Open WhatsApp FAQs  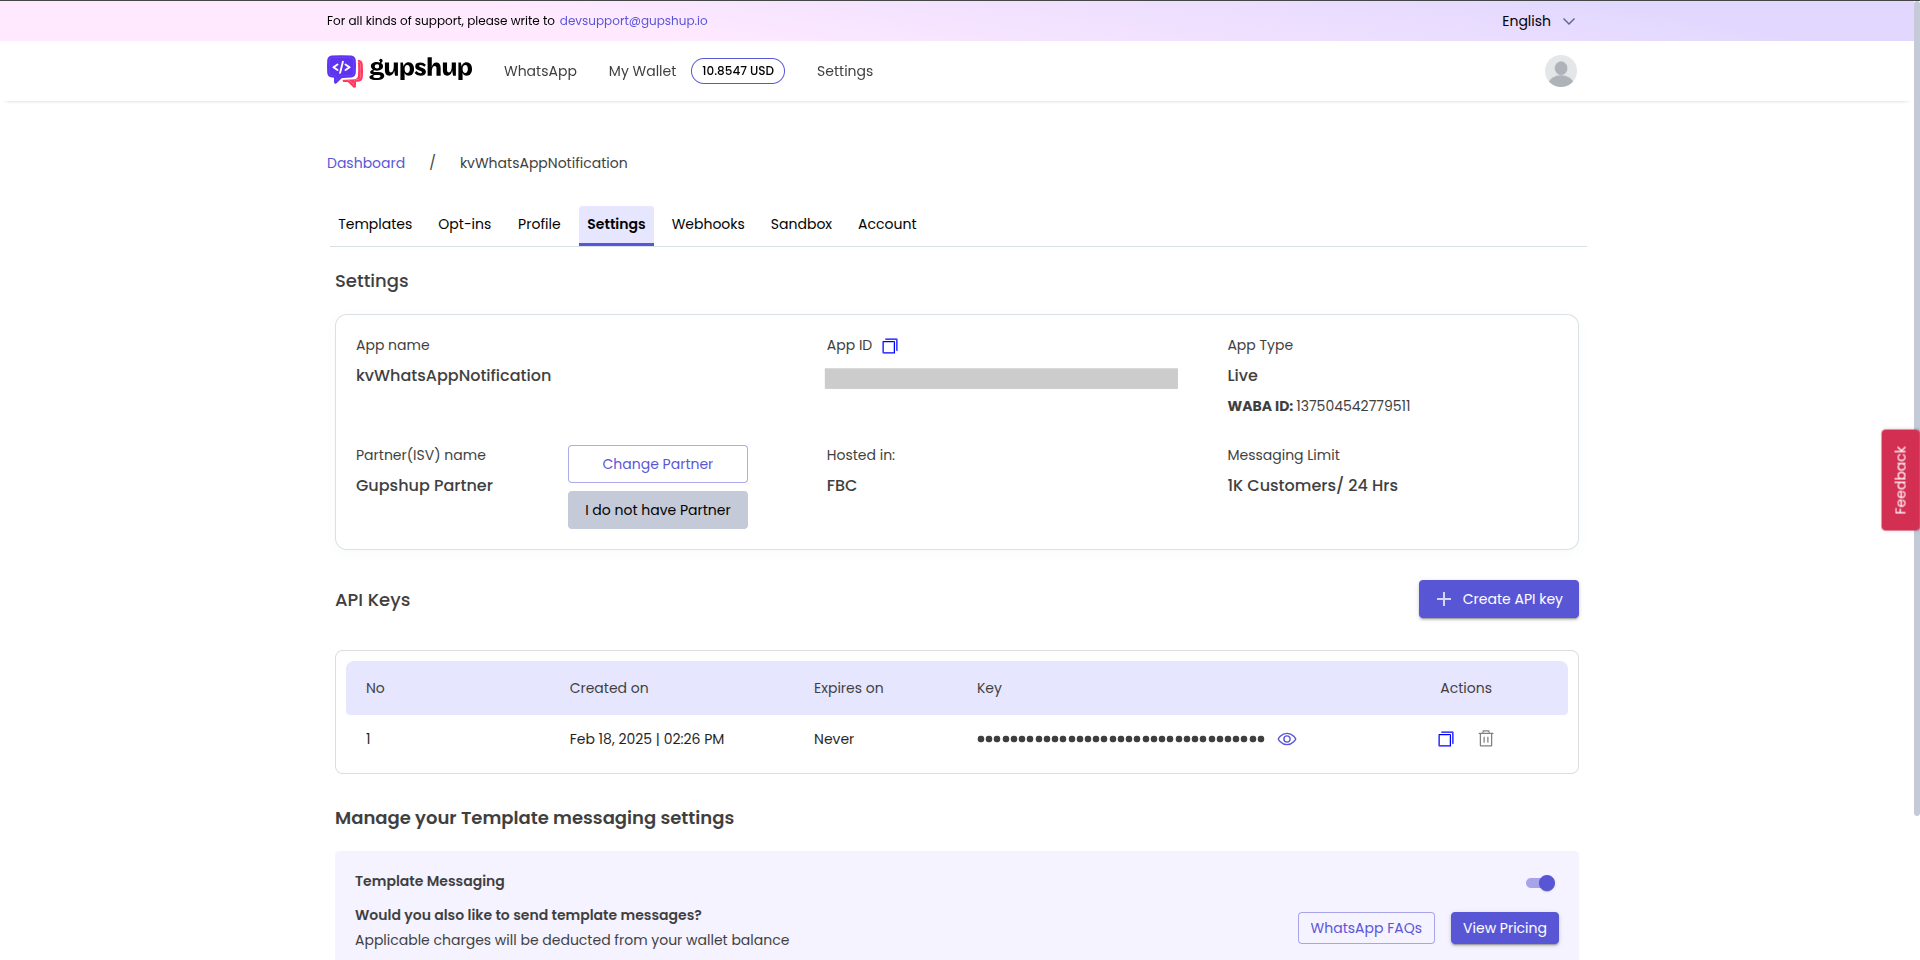pyautogui.click(x=1366, y=928)
